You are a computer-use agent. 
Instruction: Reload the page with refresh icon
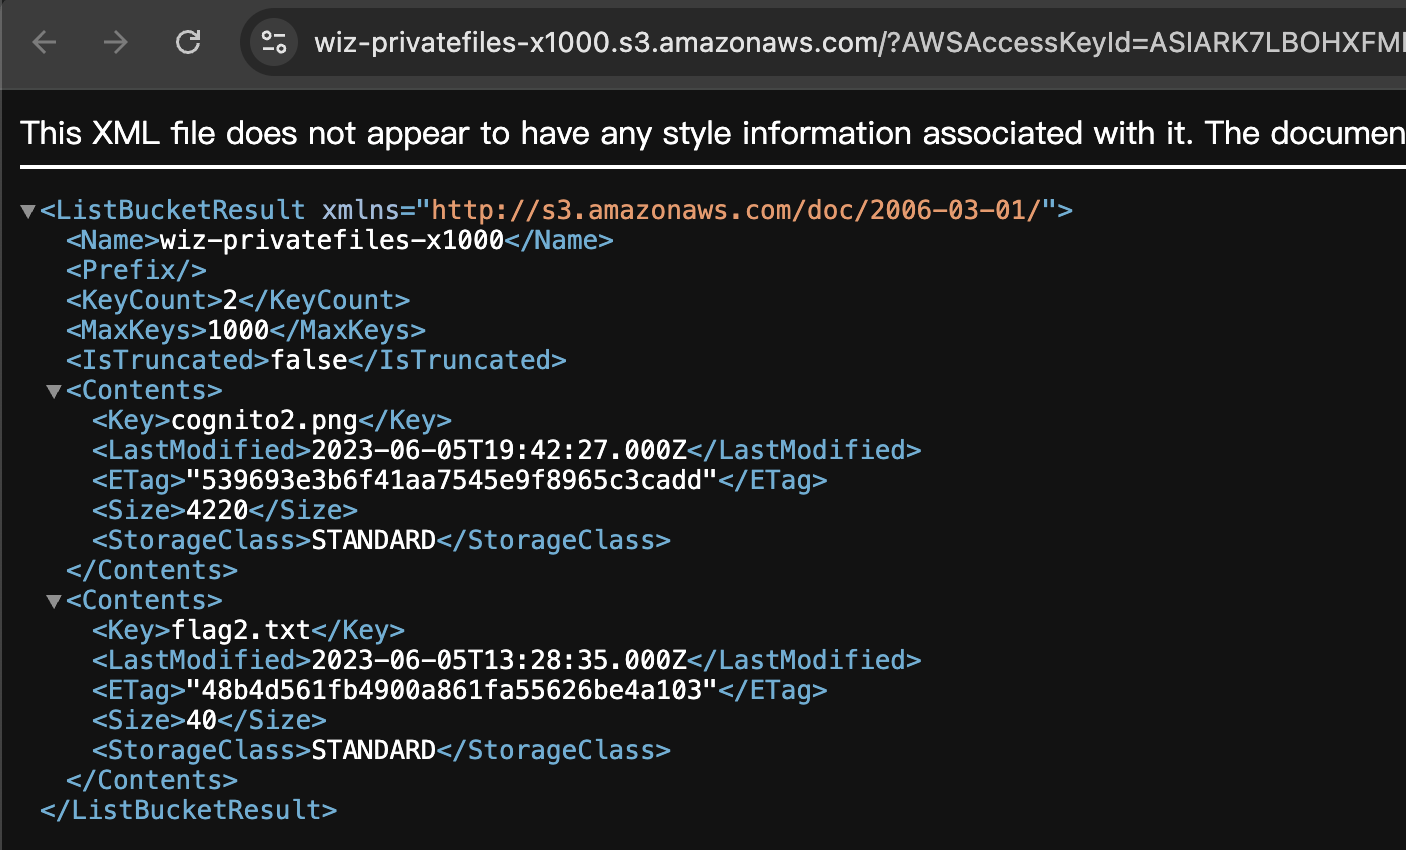[188, 42]
